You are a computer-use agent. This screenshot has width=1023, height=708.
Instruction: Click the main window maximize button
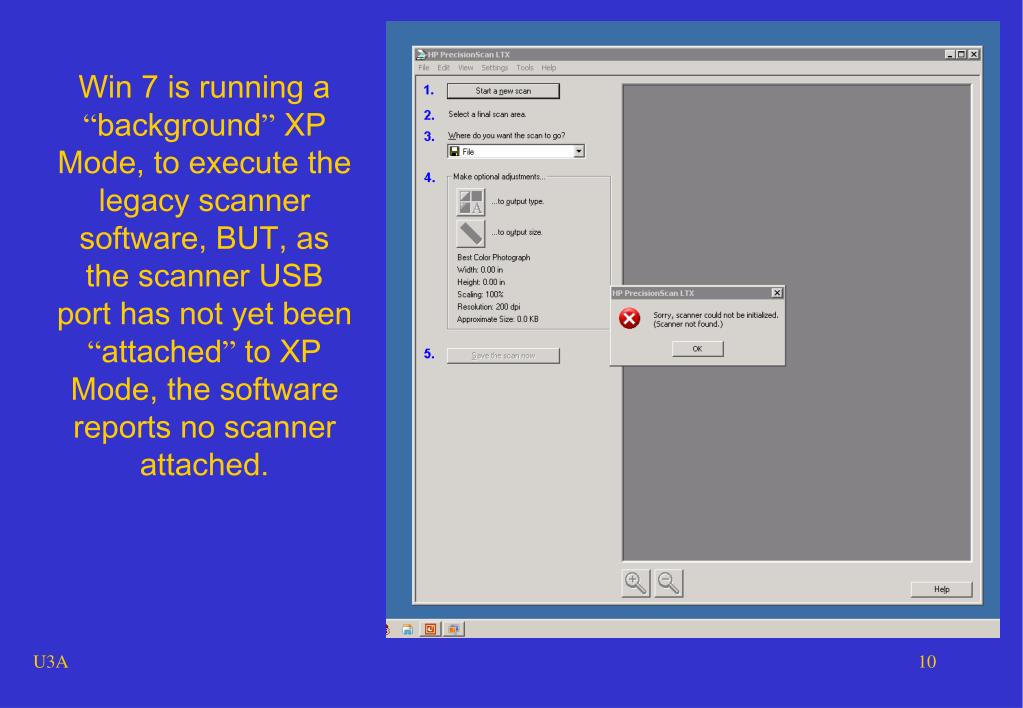pyautogui.click(x=961, y=54)
